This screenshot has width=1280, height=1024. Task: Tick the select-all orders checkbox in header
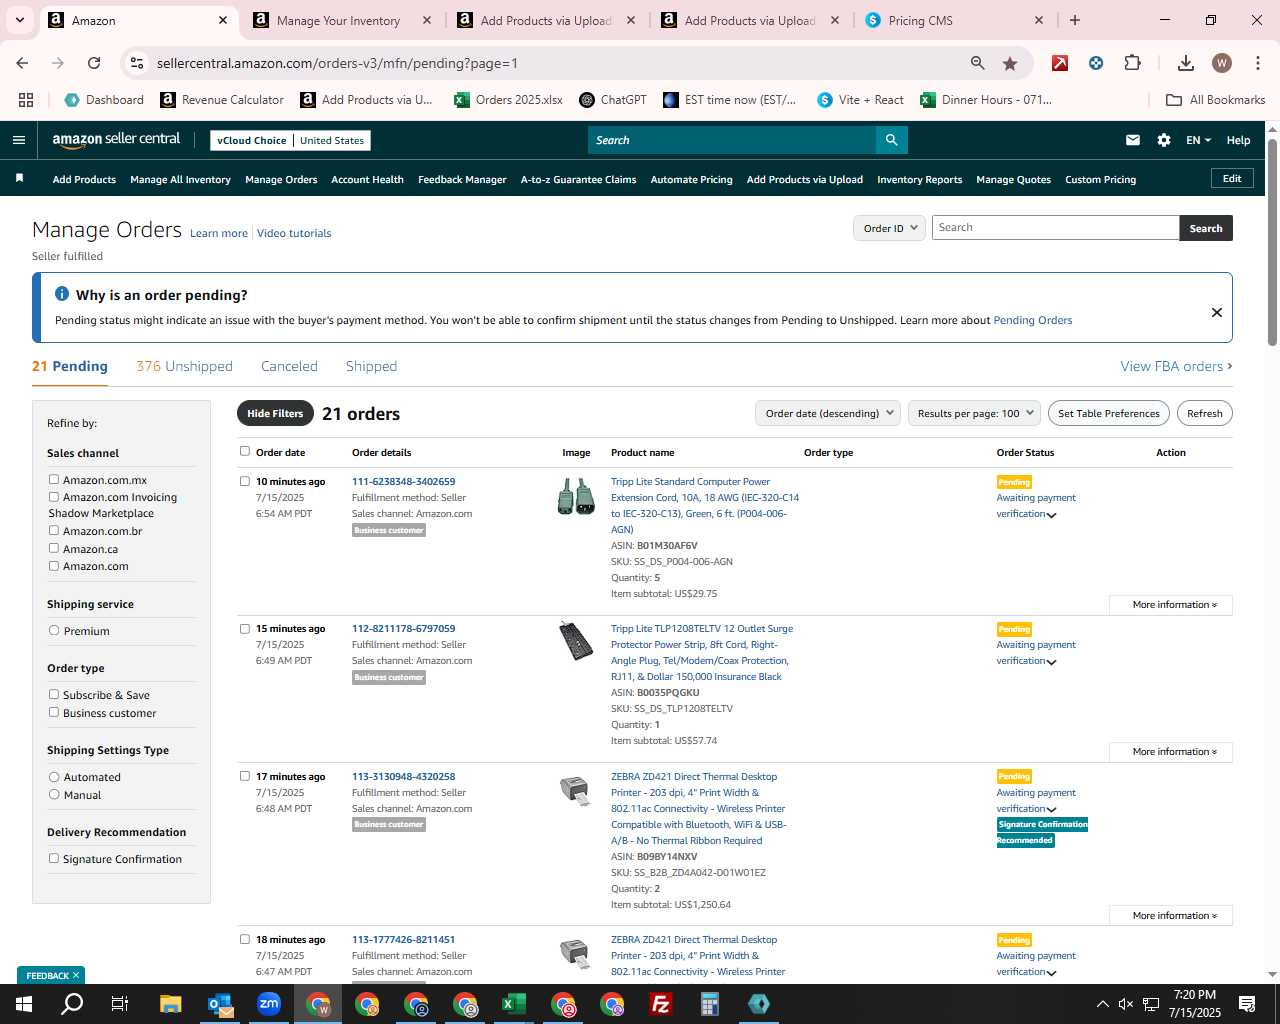[x=245, y=451]
